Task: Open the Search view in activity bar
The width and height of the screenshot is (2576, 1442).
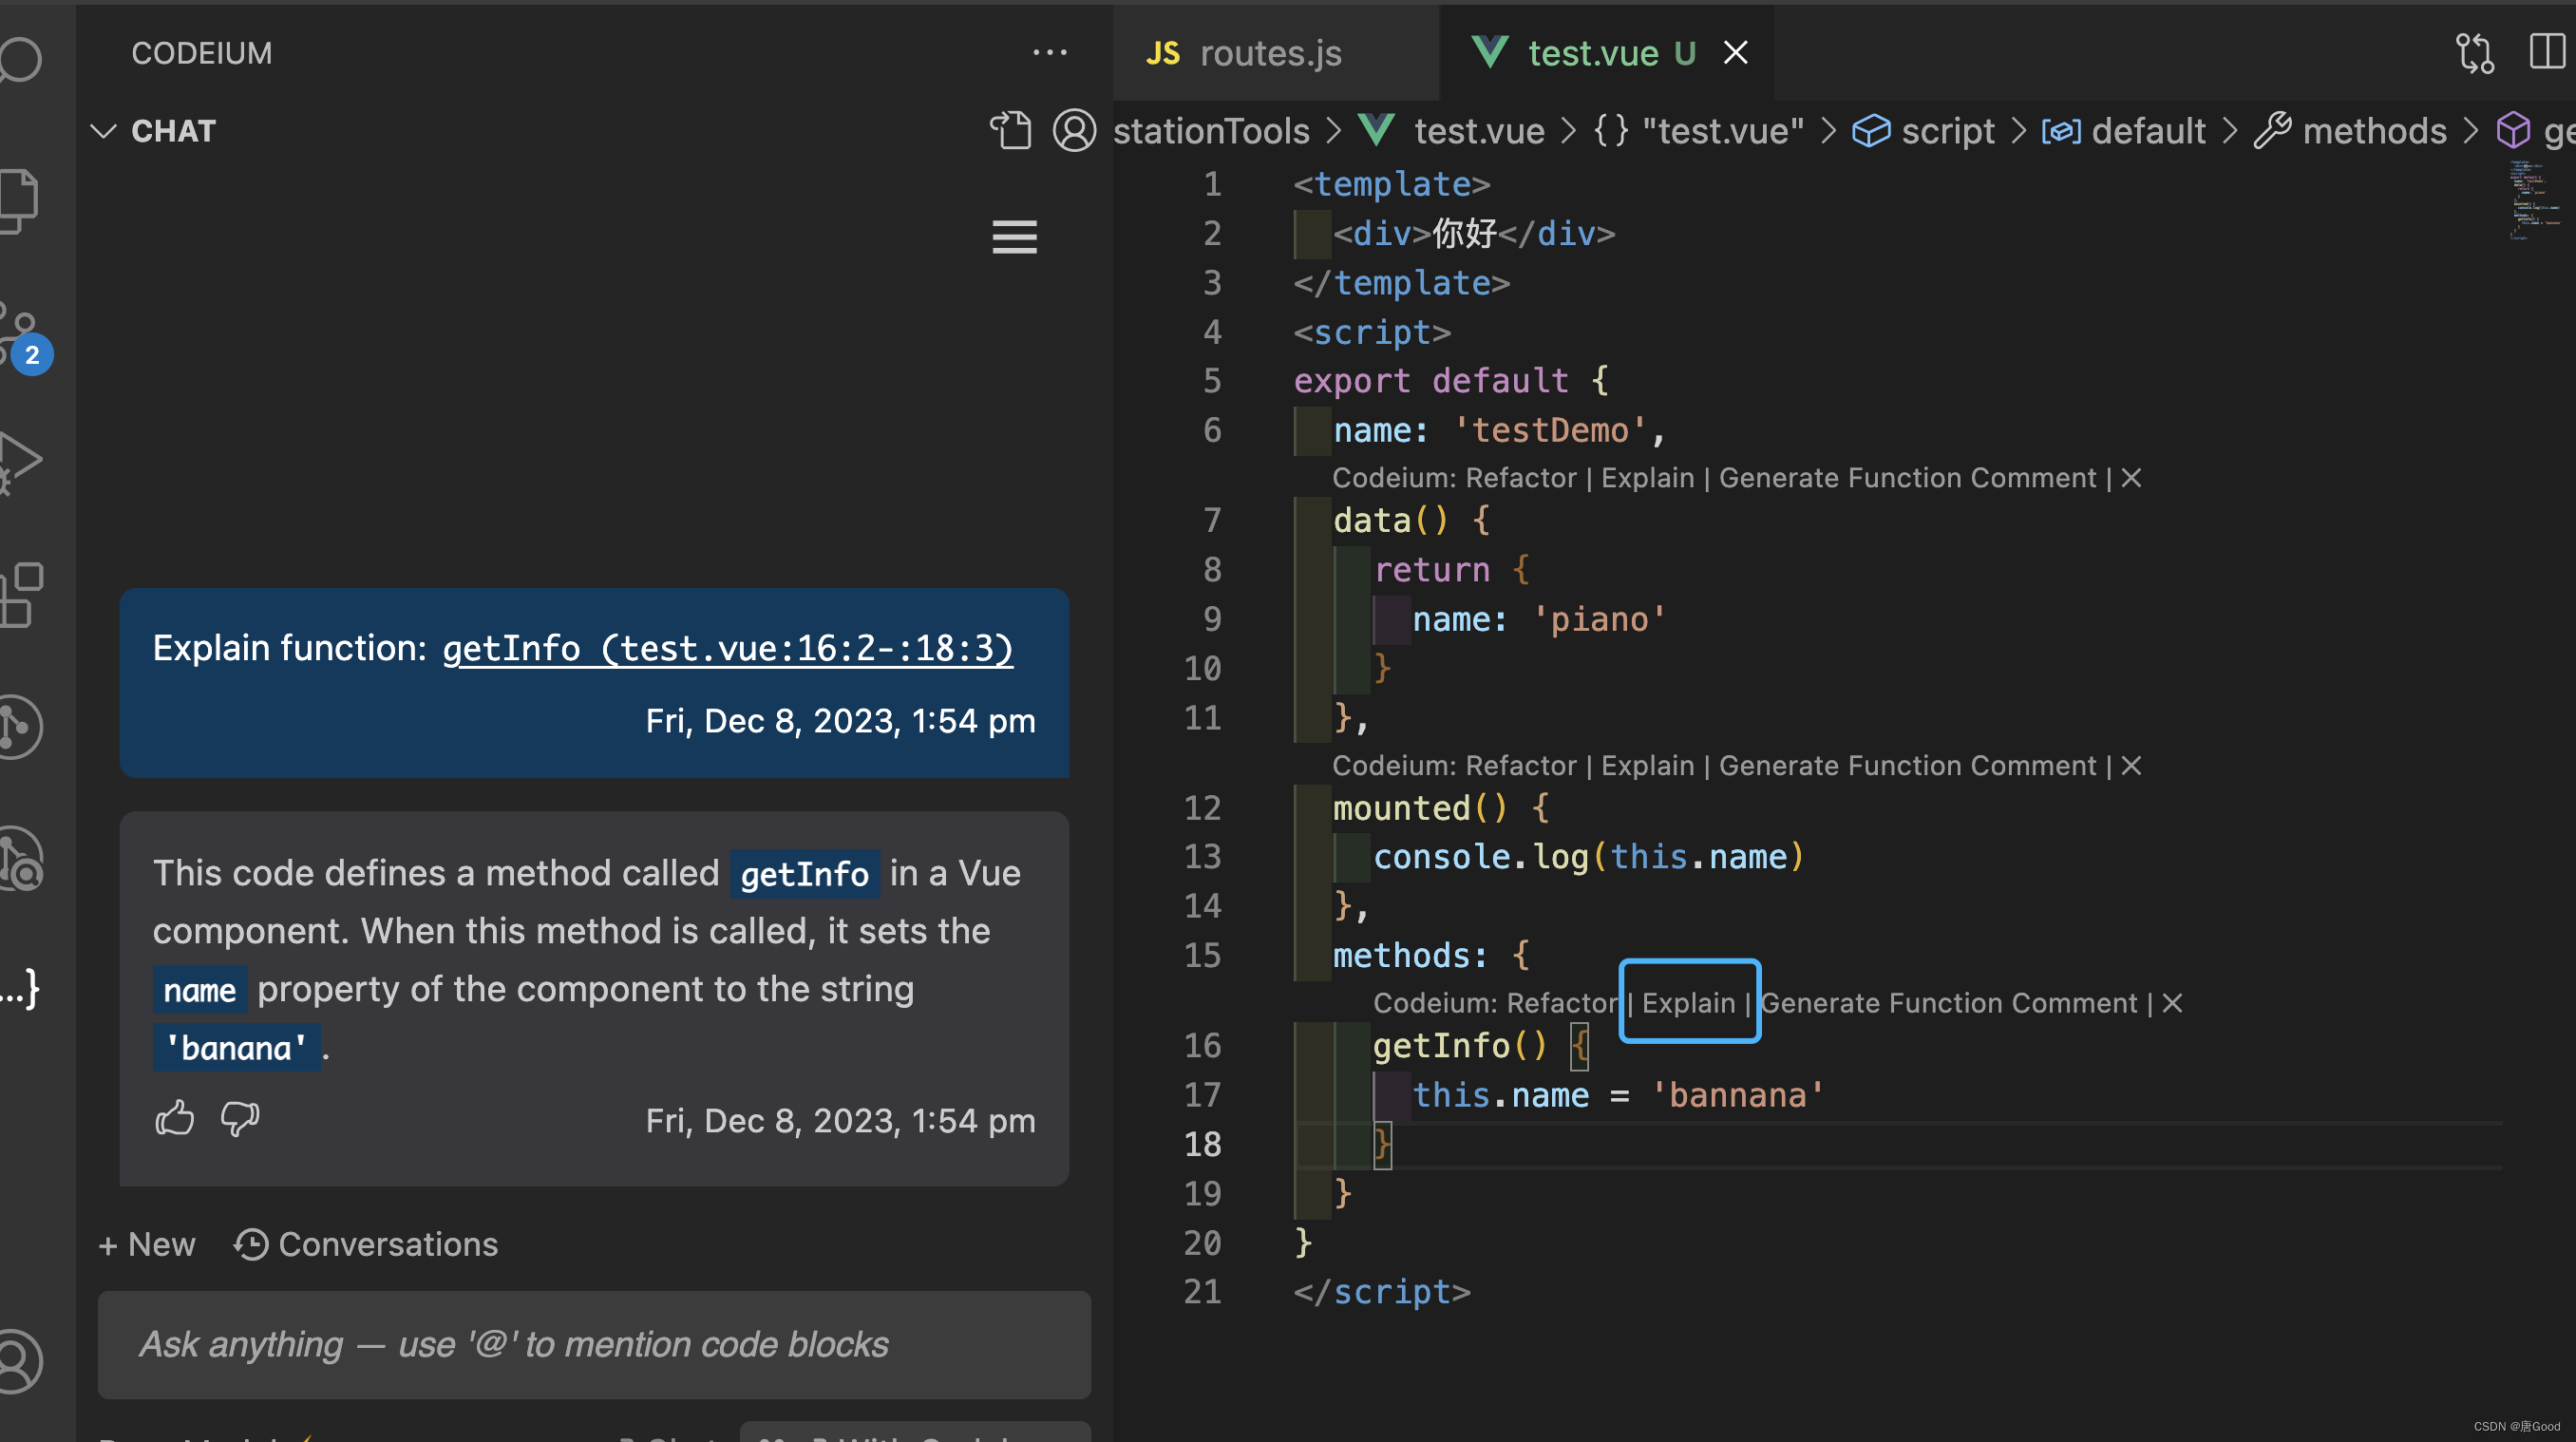Action: [x=20, y=59]
